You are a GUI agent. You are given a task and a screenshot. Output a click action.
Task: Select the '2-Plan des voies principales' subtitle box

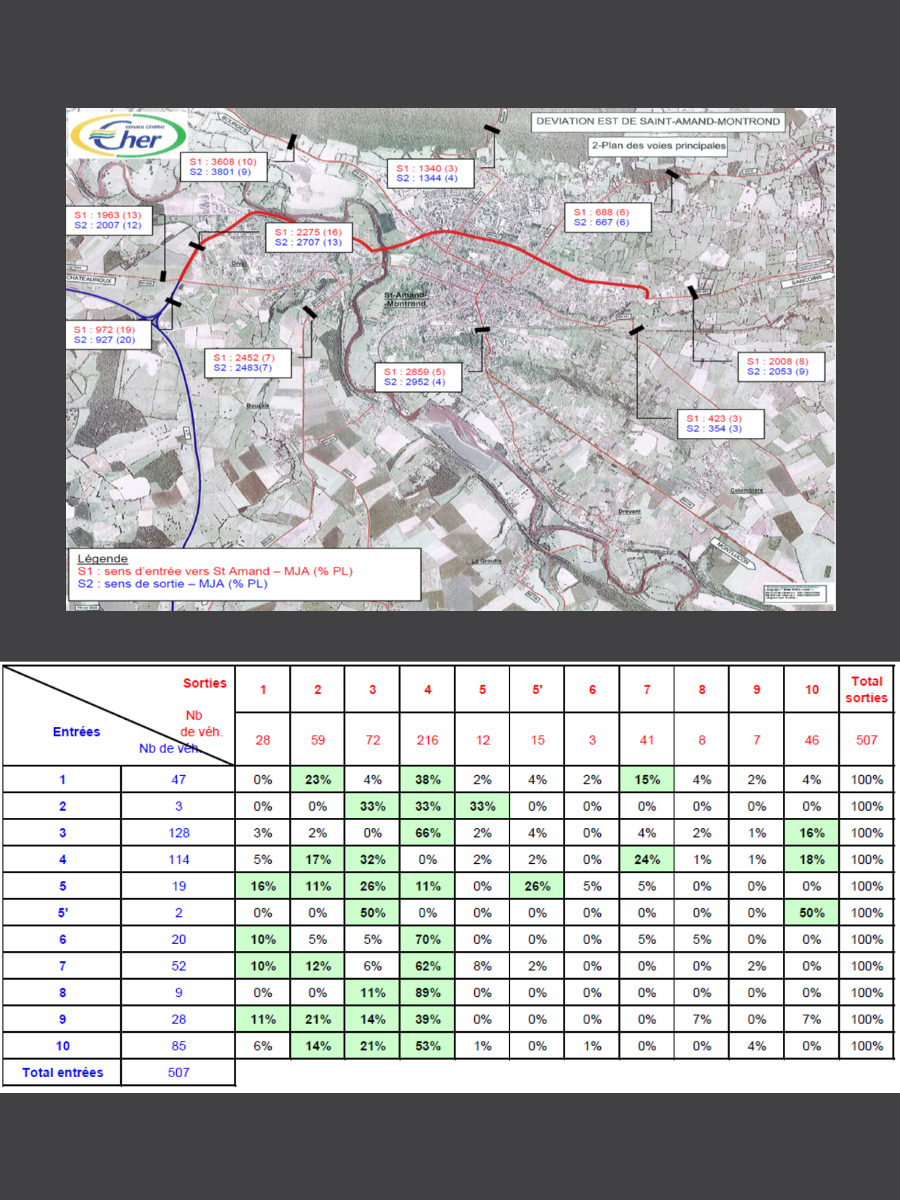pyautogui.click(x=658, y=145)
